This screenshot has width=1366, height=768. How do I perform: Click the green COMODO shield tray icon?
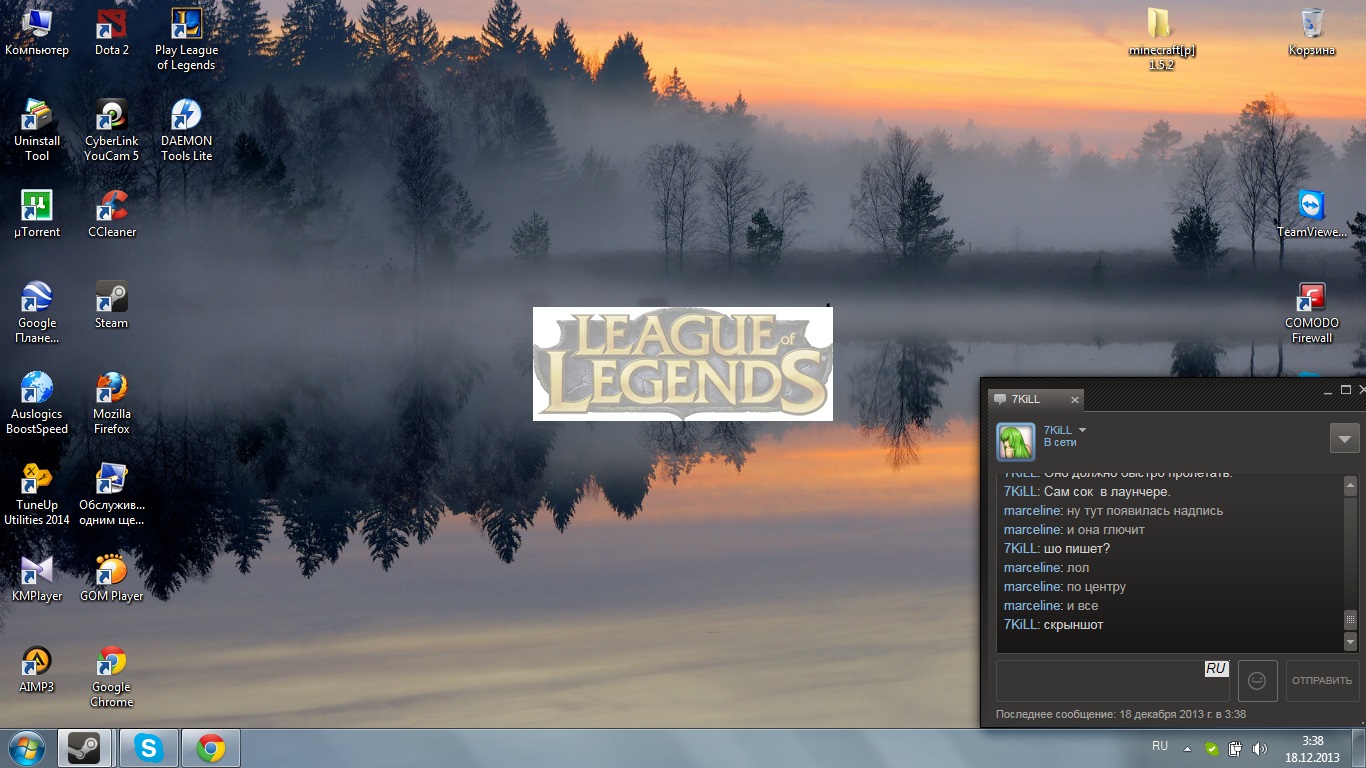[x=1212, y=748]
